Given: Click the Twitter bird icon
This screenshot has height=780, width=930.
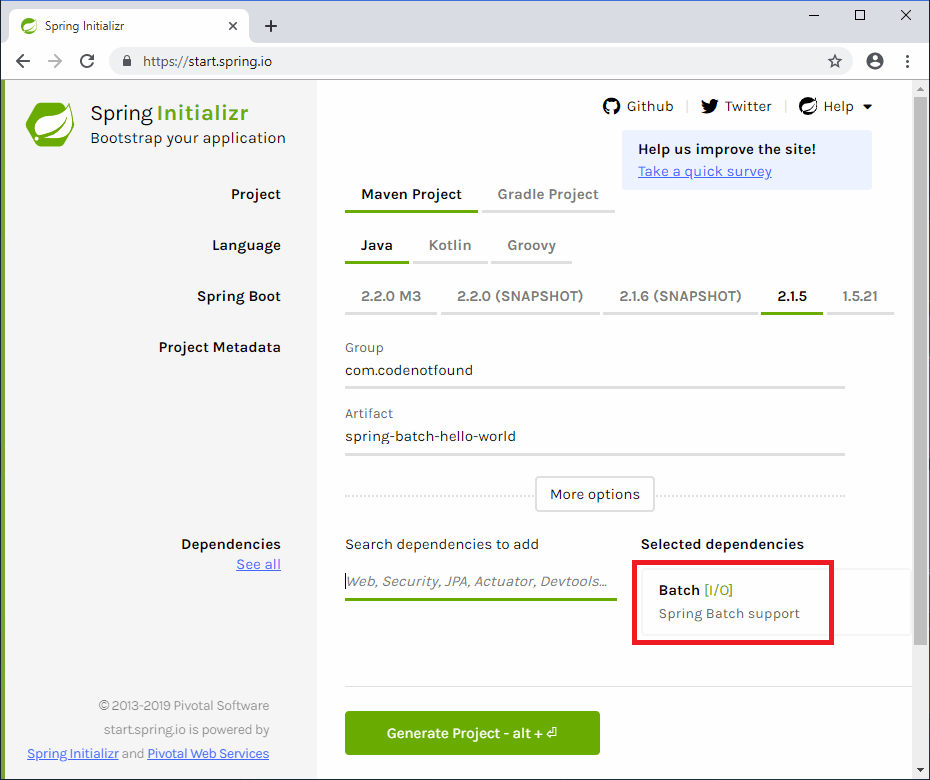Looking at the screenshot, I should tap(710, 106).
